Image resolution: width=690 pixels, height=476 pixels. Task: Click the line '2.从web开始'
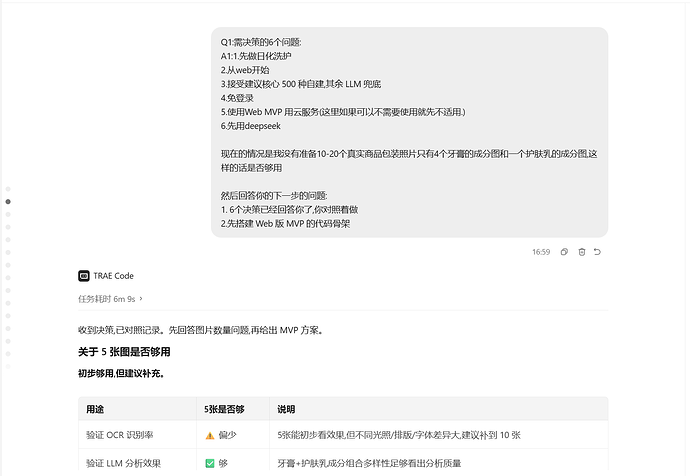point(245,70)
